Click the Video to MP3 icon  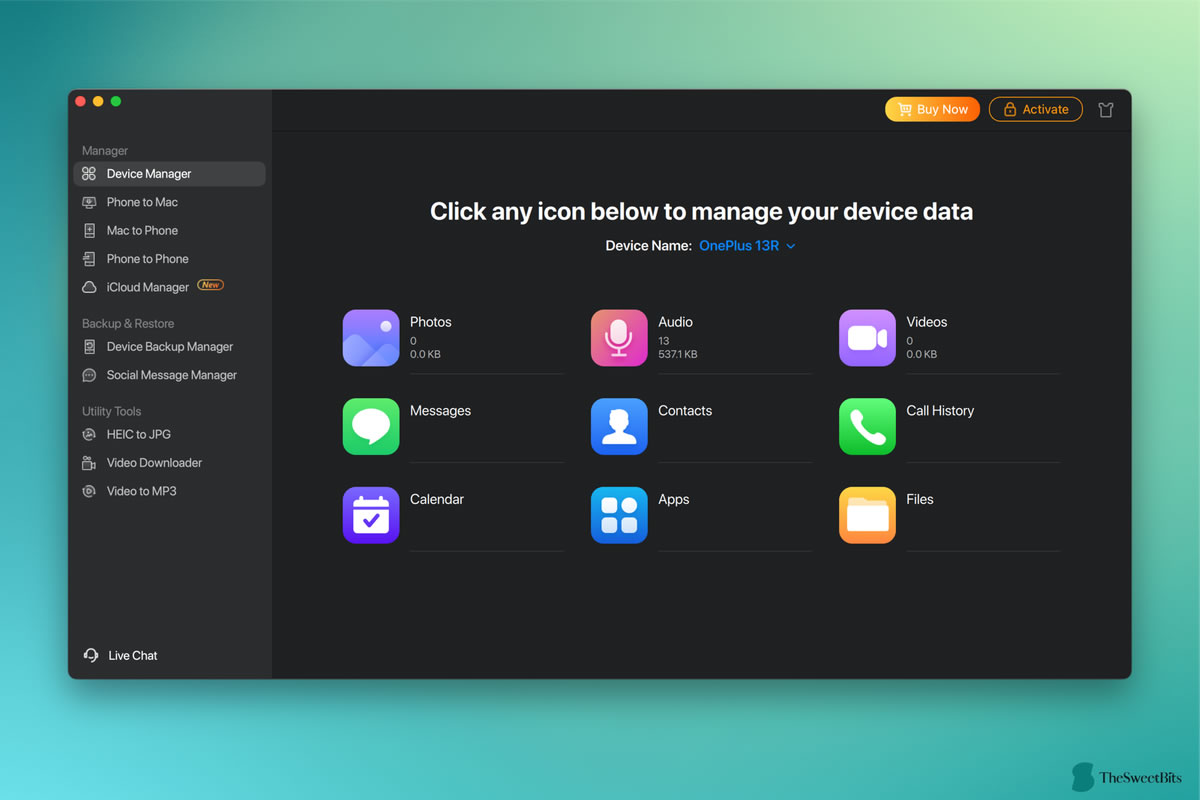point(89,491)
